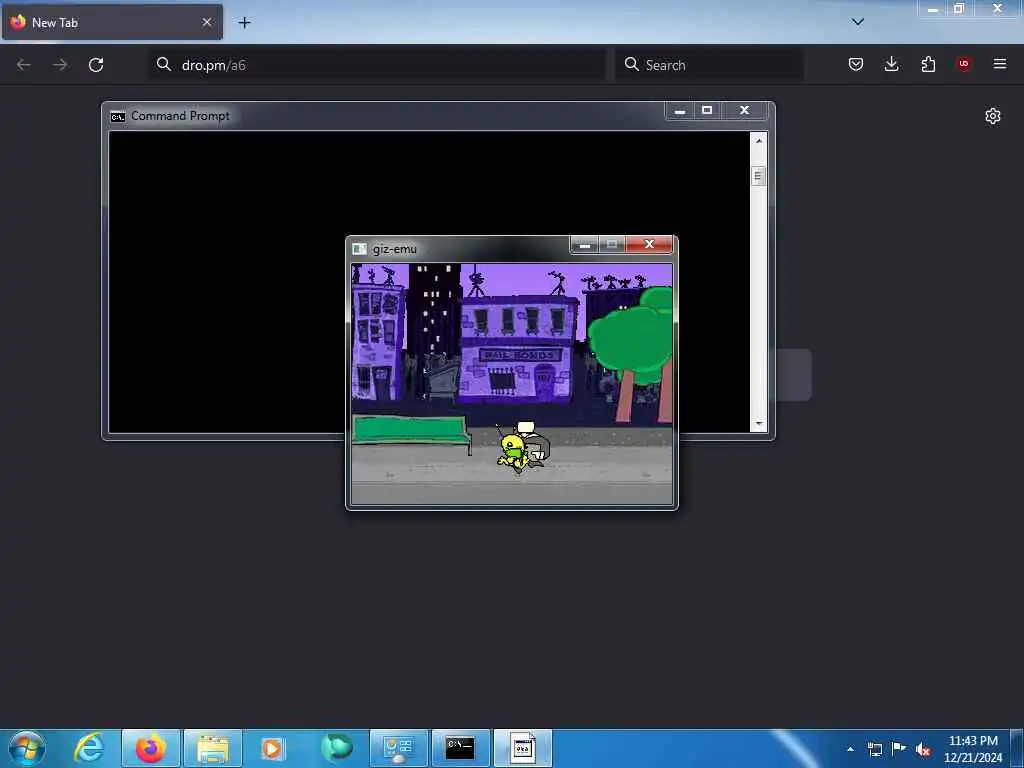Switch to Command Prompt on the taskbar
The image size is (1024, 768).
tap(460, 748)
